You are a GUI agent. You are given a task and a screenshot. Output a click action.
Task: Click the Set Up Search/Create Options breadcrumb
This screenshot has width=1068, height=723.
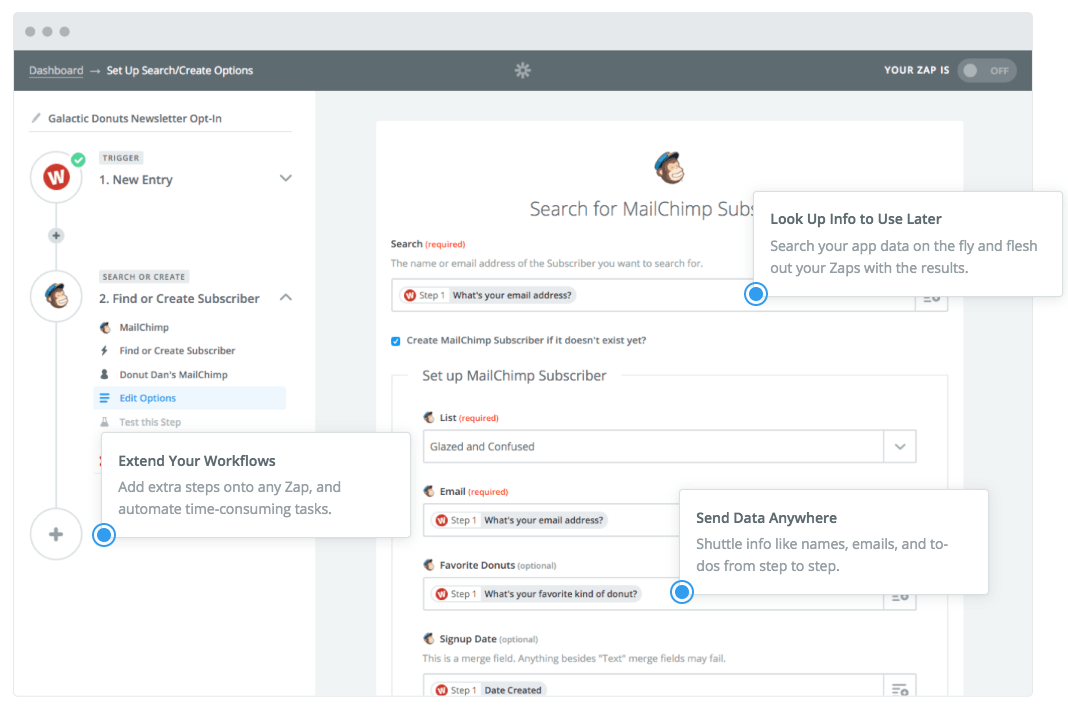click(x=180, y=70)
